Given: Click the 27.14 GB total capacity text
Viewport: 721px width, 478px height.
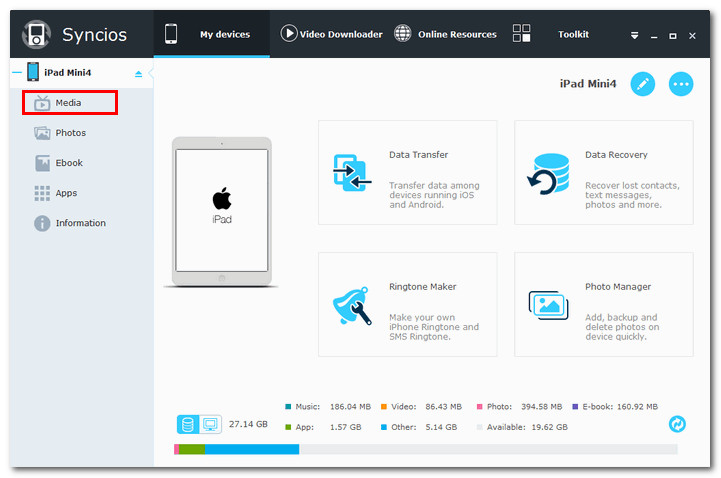Looking at the screenshot, I should tap(248, 424).
